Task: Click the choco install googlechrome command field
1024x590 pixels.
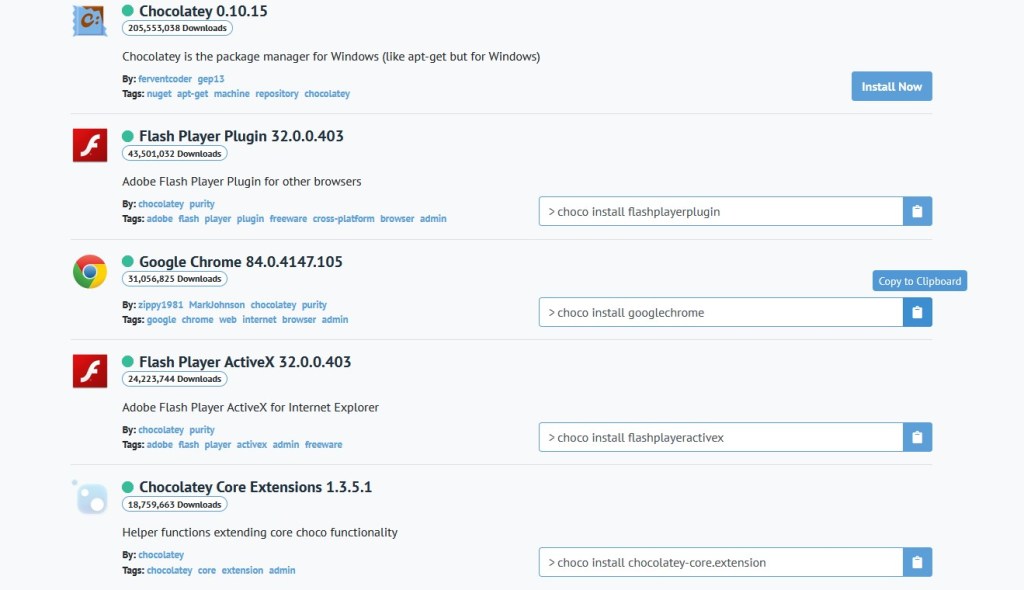Action: tap(720, 312)
